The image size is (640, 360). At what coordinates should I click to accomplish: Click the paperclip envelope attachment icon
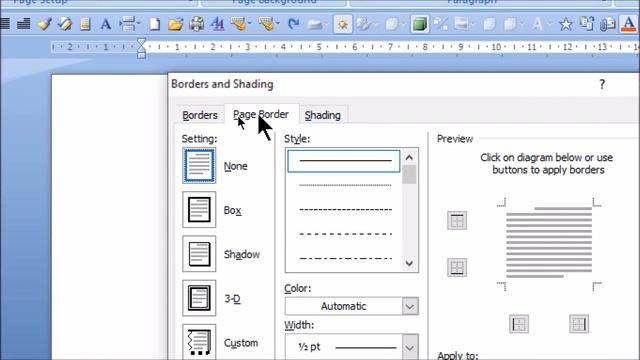coord(607,24)
